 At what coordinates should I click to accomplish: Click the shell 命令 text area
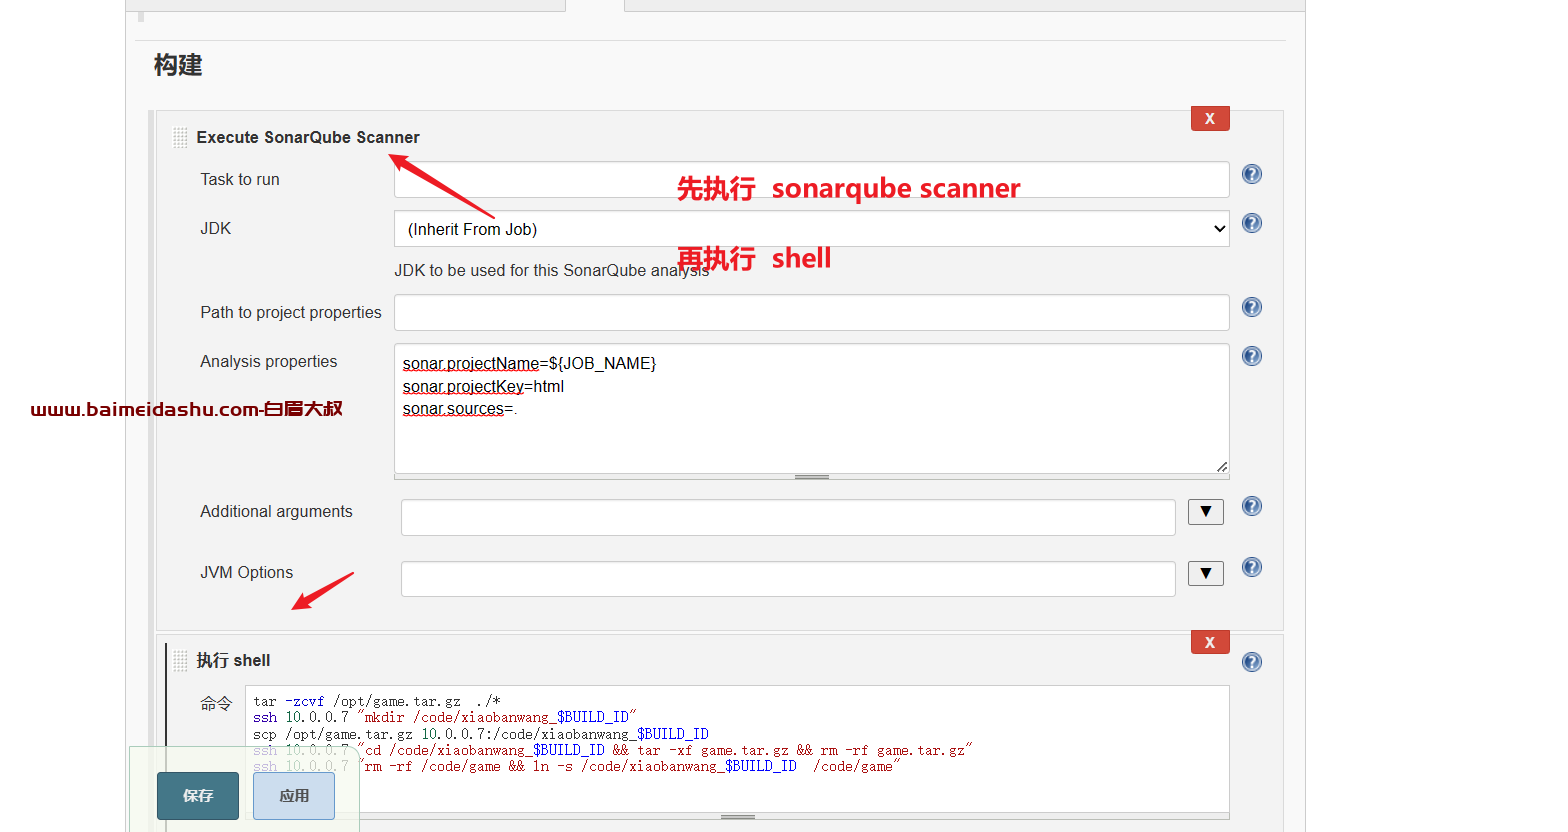tap(737, 749)
